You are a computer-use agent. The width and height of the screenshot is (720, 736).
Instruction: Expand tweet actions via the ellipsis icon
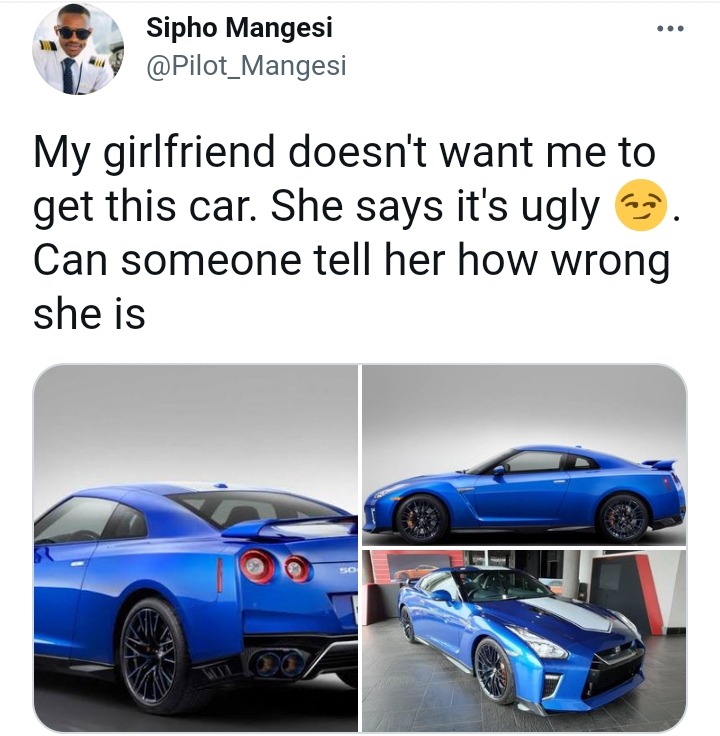pos(670,29)
